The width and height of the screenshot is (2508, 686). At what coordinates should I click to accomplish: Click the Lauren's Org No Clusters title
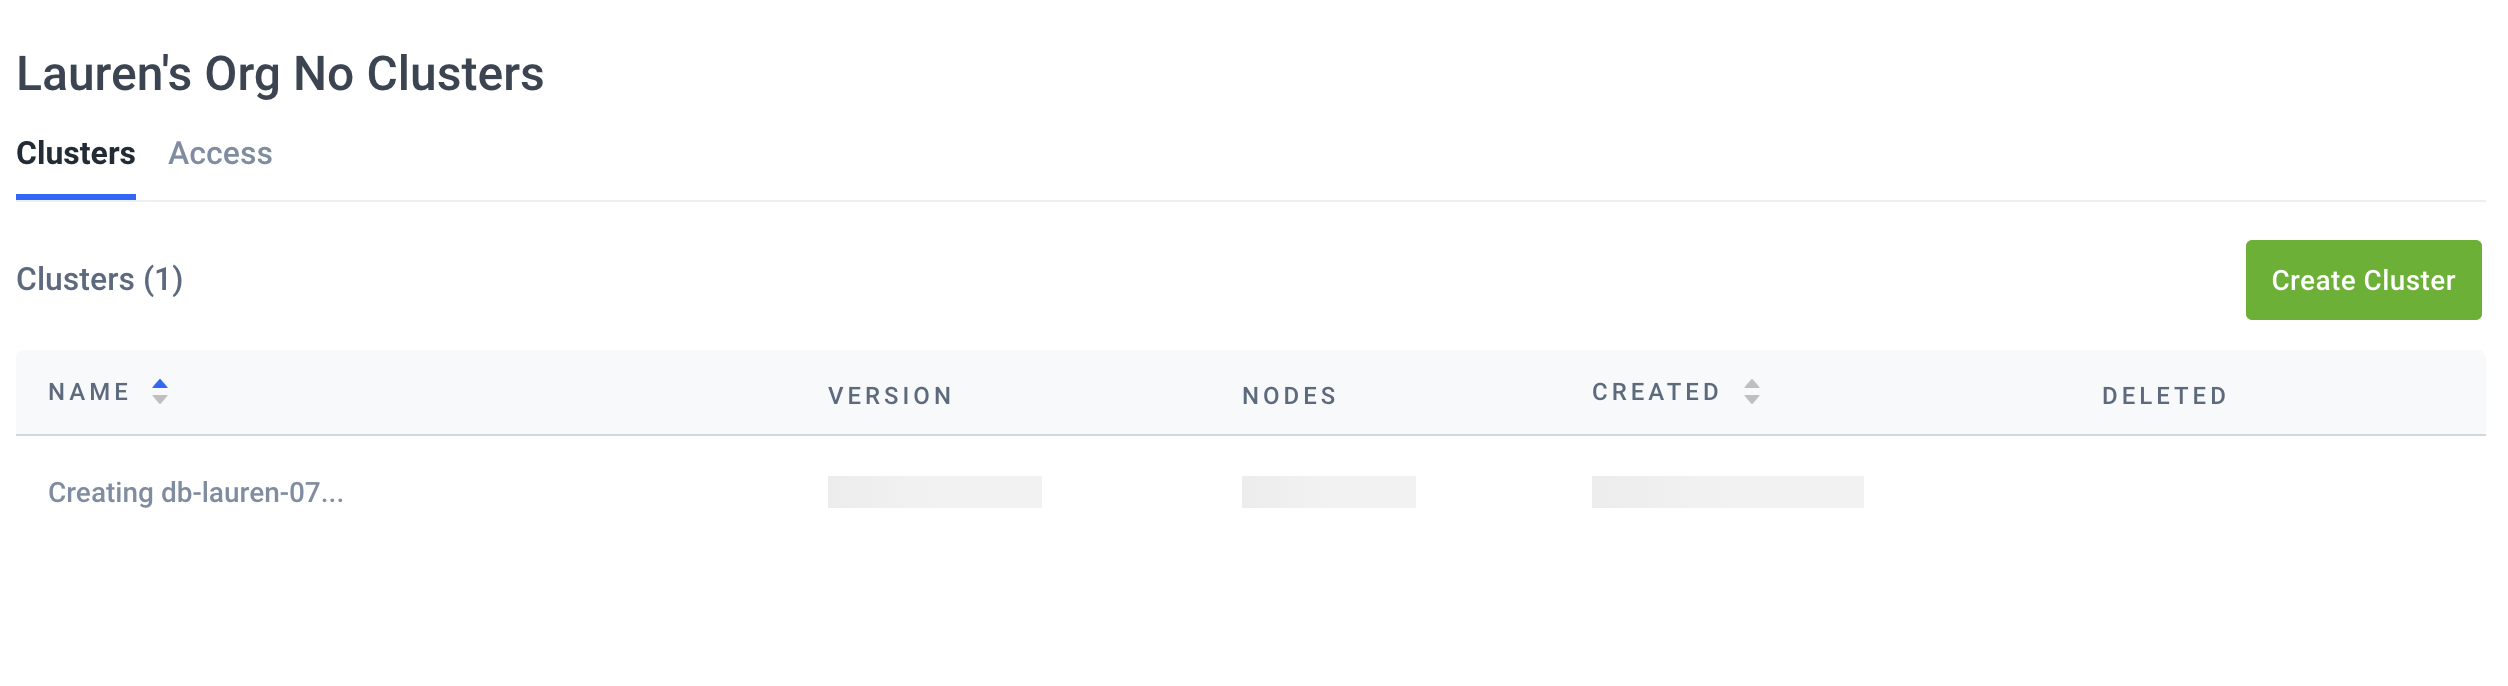coord(280,72)
